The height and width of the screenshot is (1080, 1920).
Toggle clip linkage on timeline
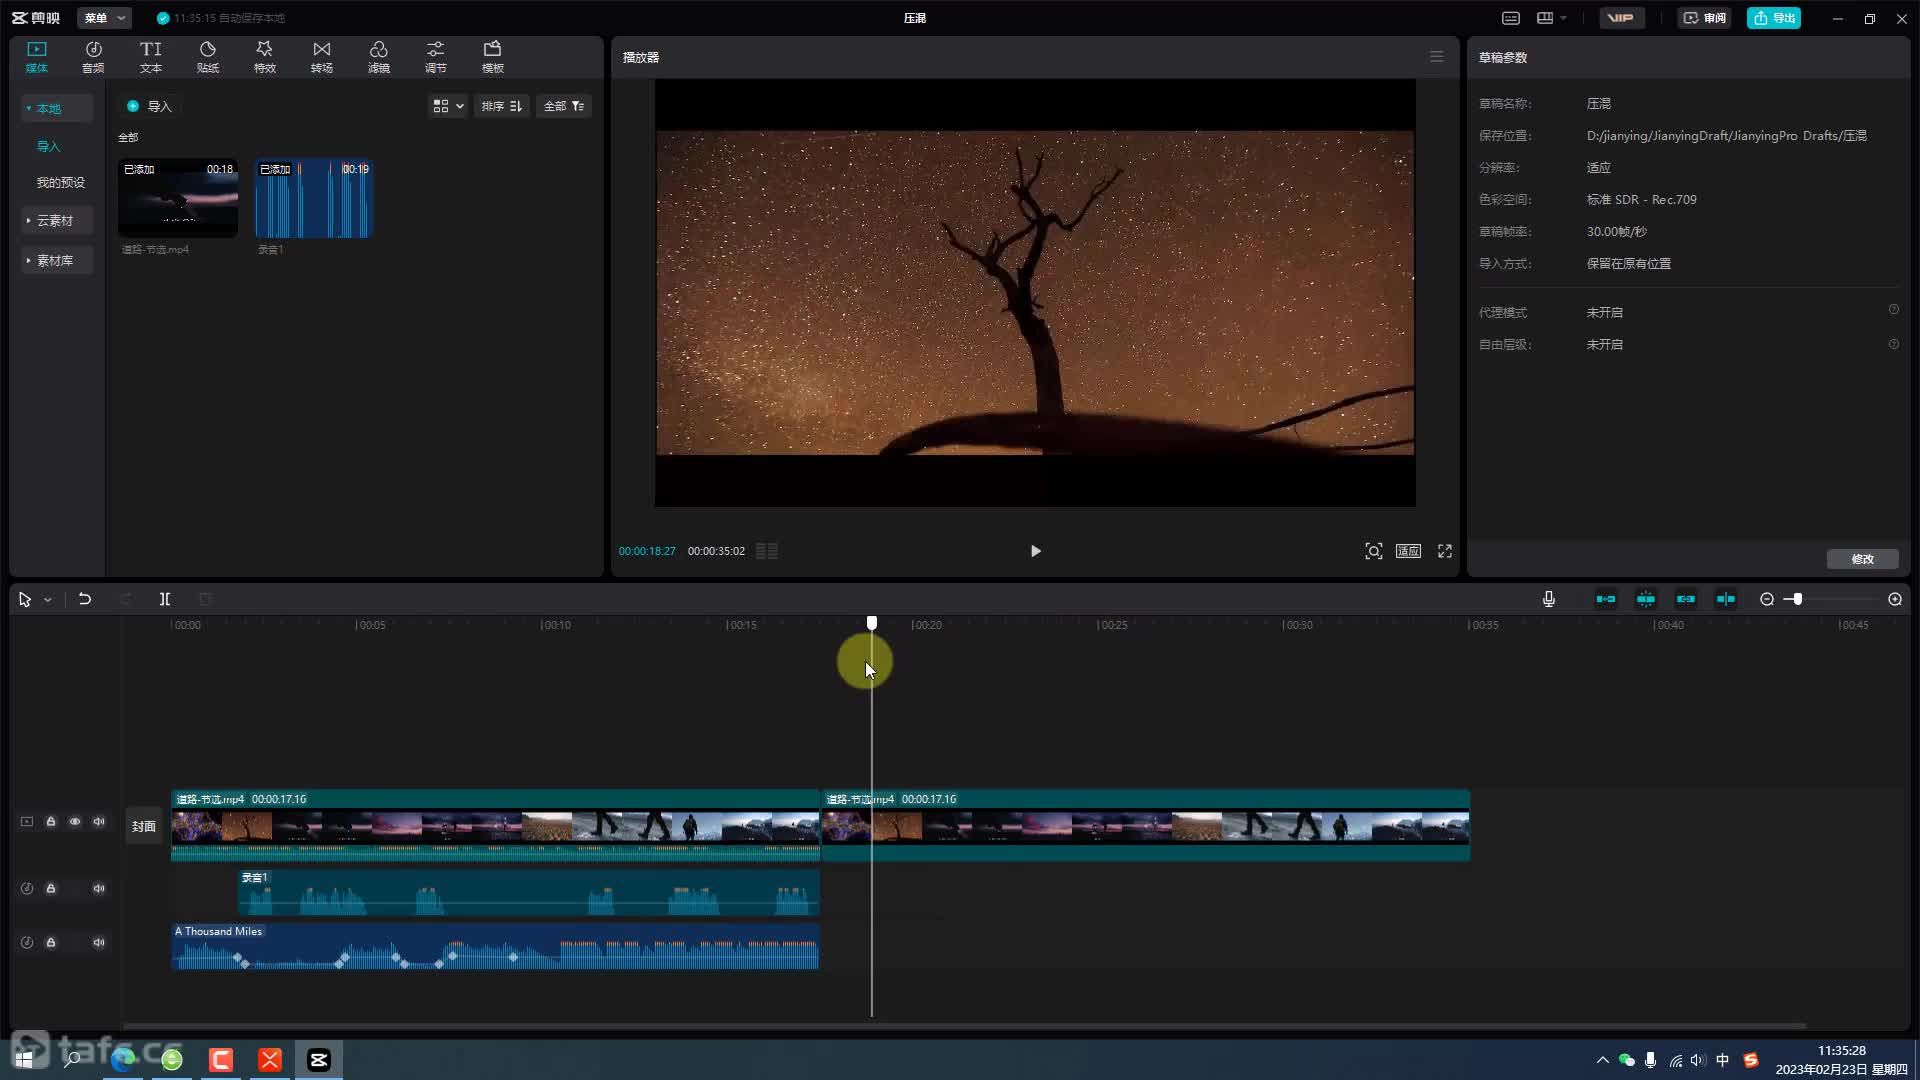tap(1685, 599)
